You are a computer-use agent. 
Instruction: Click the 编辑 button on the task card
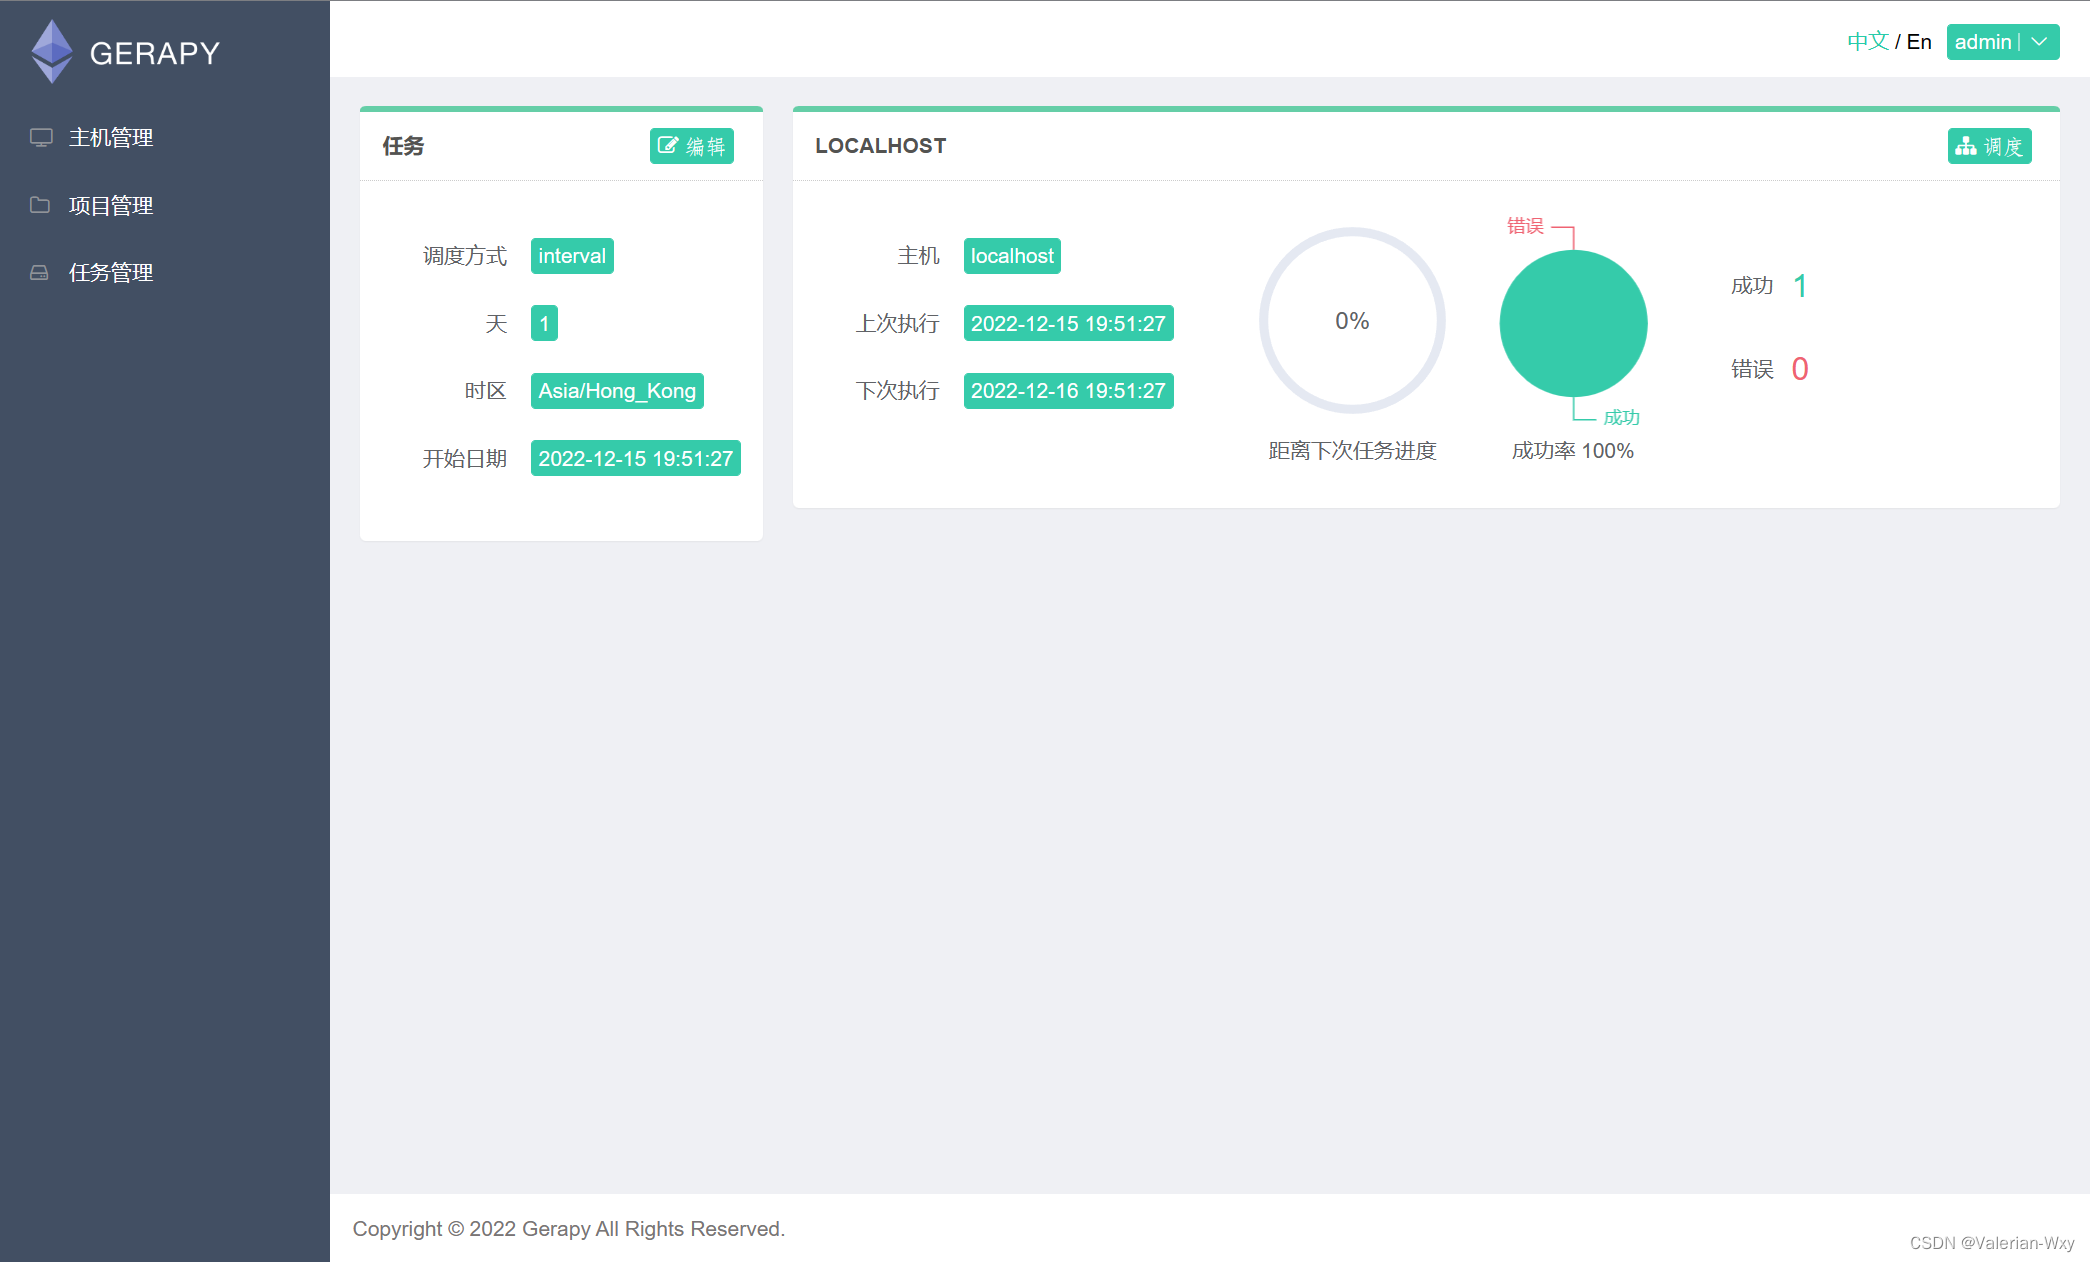692,146
